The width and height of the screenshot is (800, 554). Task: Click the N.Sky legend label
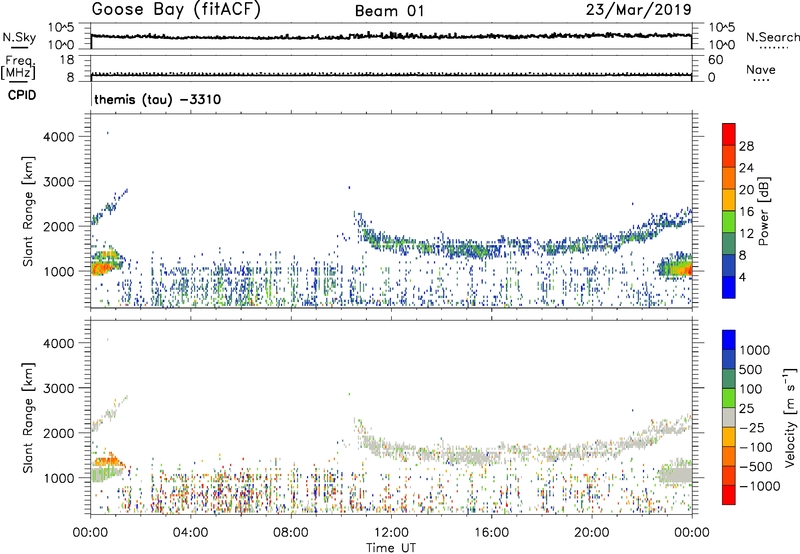[x=19, y=37]
